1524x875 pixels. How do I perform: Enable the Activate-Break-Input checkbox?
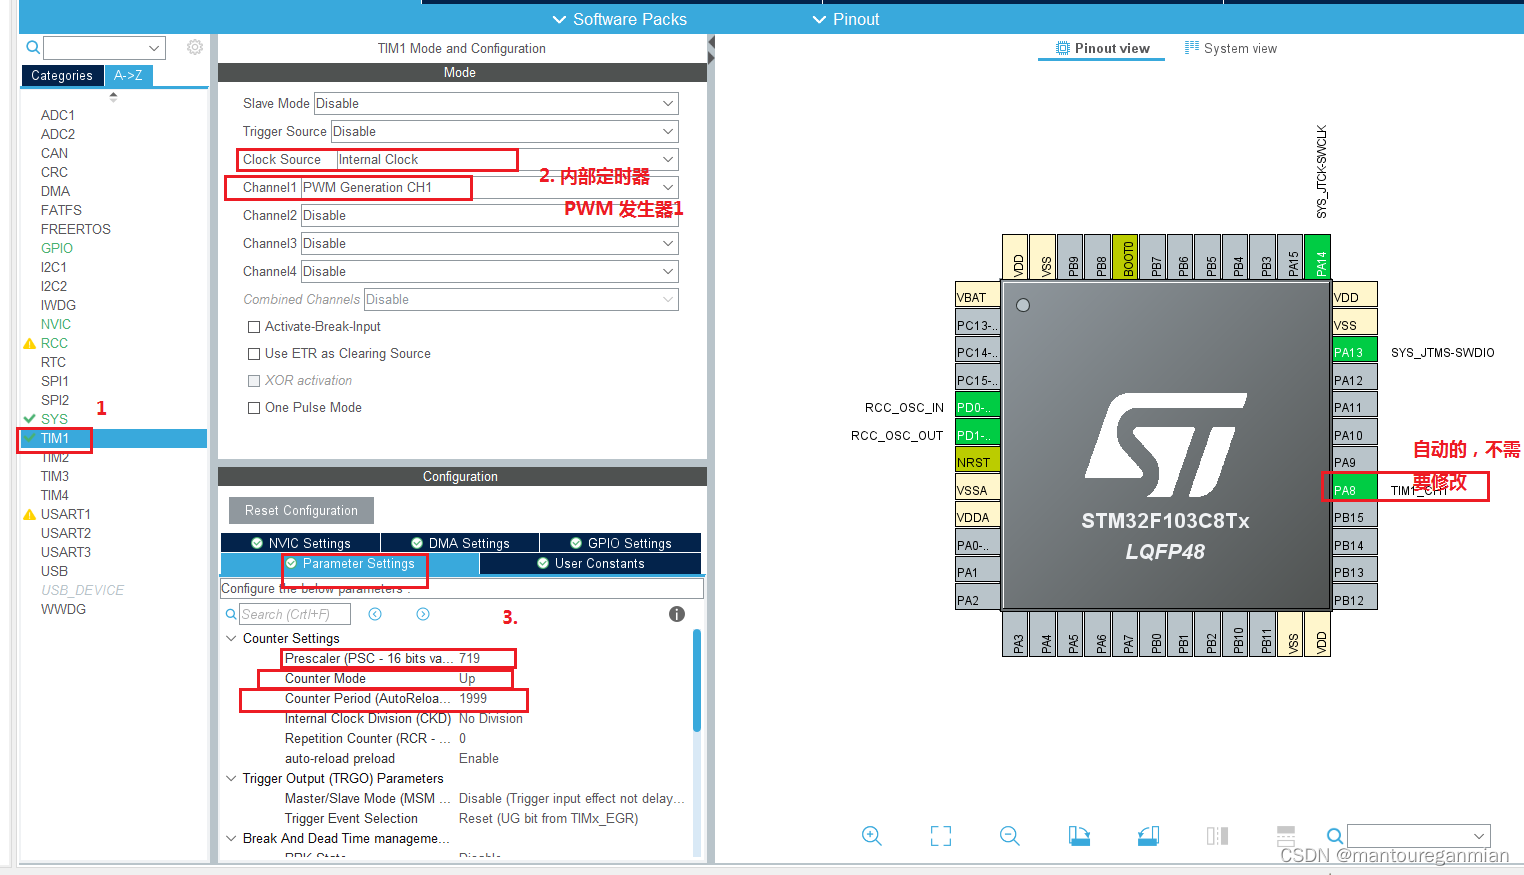point(254,327)
